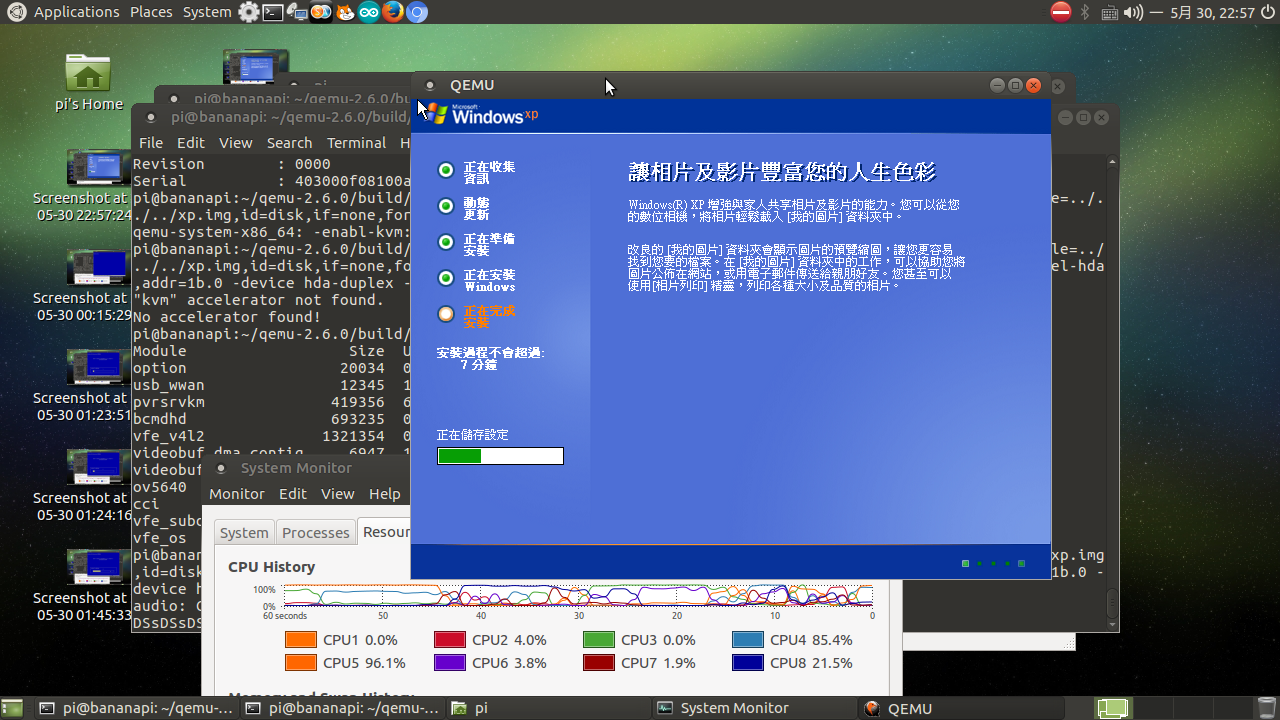Open the Bluetooth tray indicator
The width and height of the screenshot is (1280, 720).
click(1086, 12)
